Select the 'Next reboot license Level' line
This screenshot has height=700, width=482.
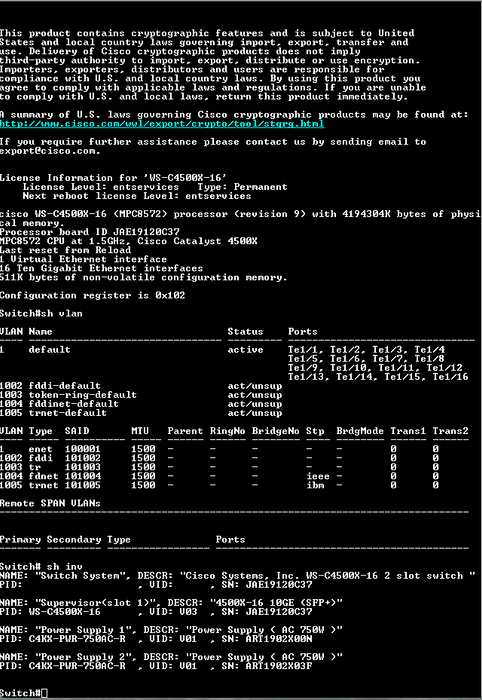(137, 196)
